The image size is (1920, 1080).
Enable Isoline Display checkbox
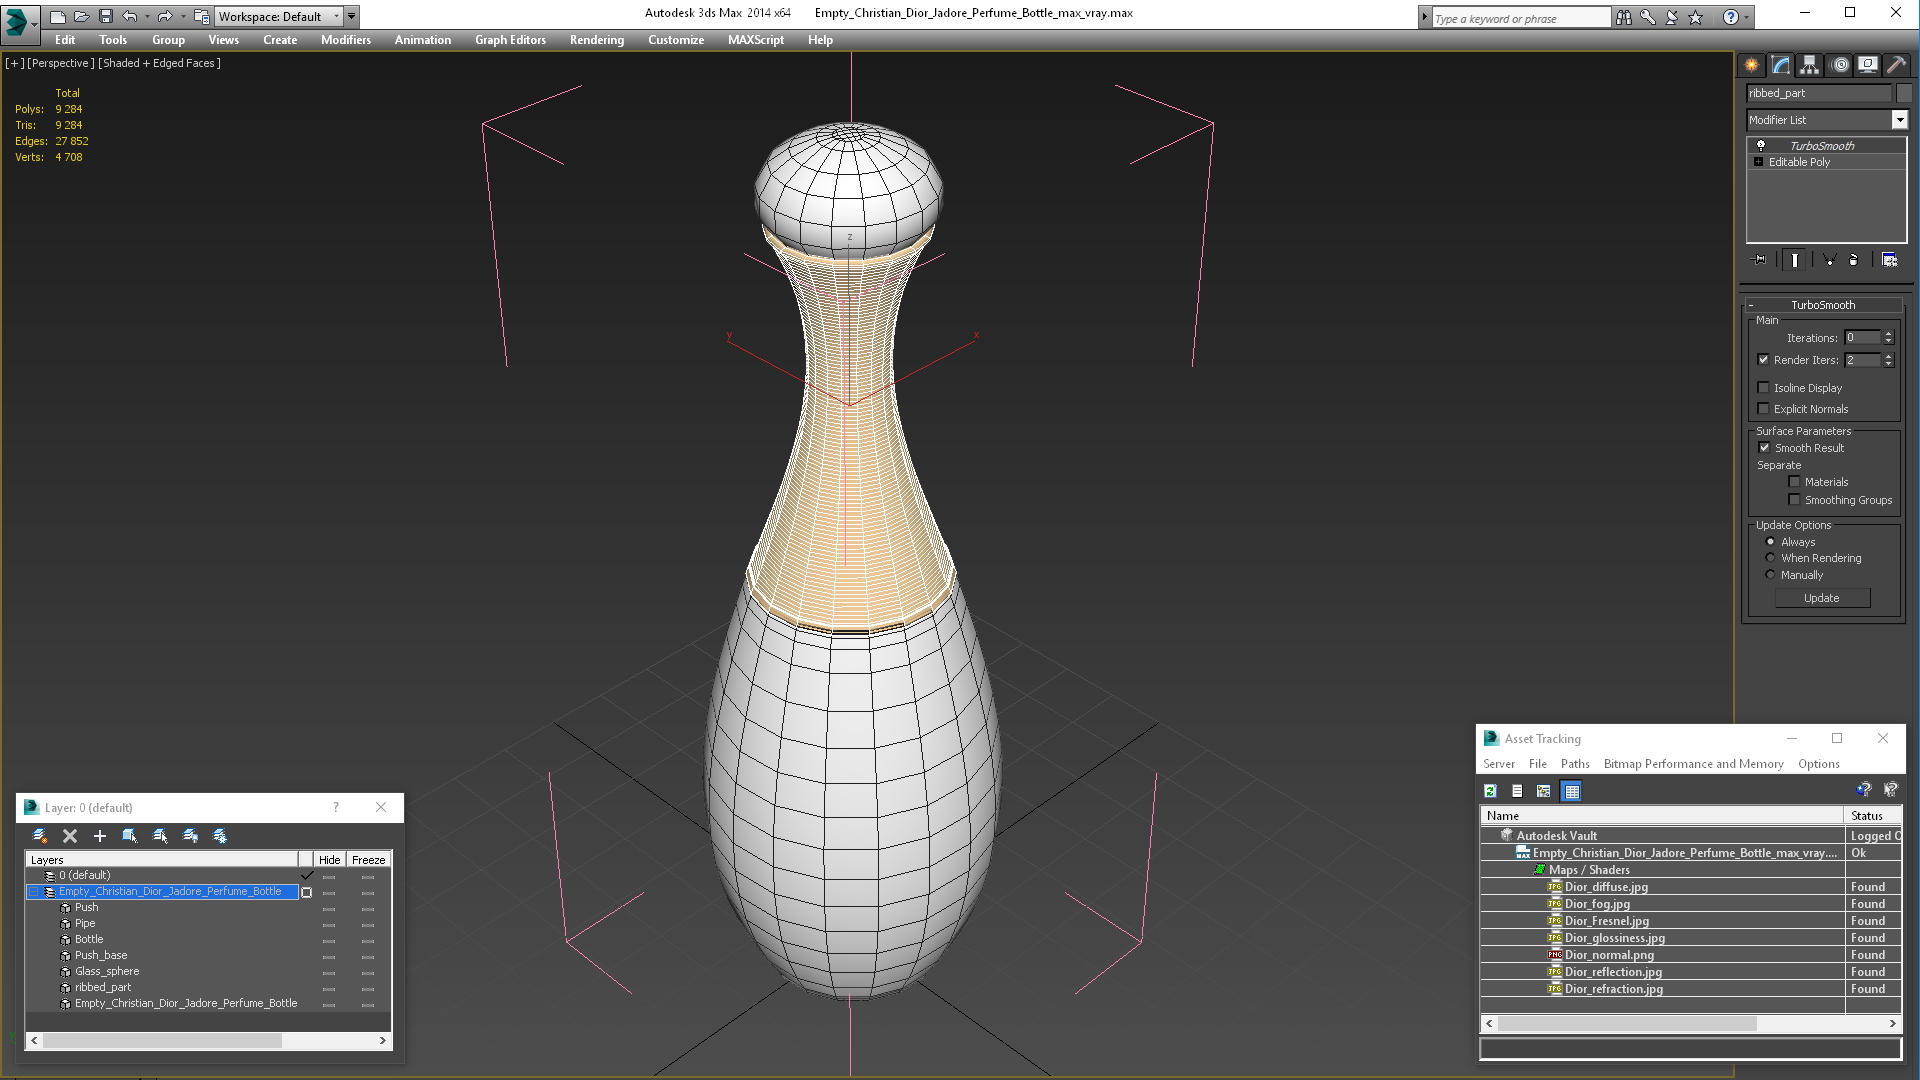click(1763, 388)
